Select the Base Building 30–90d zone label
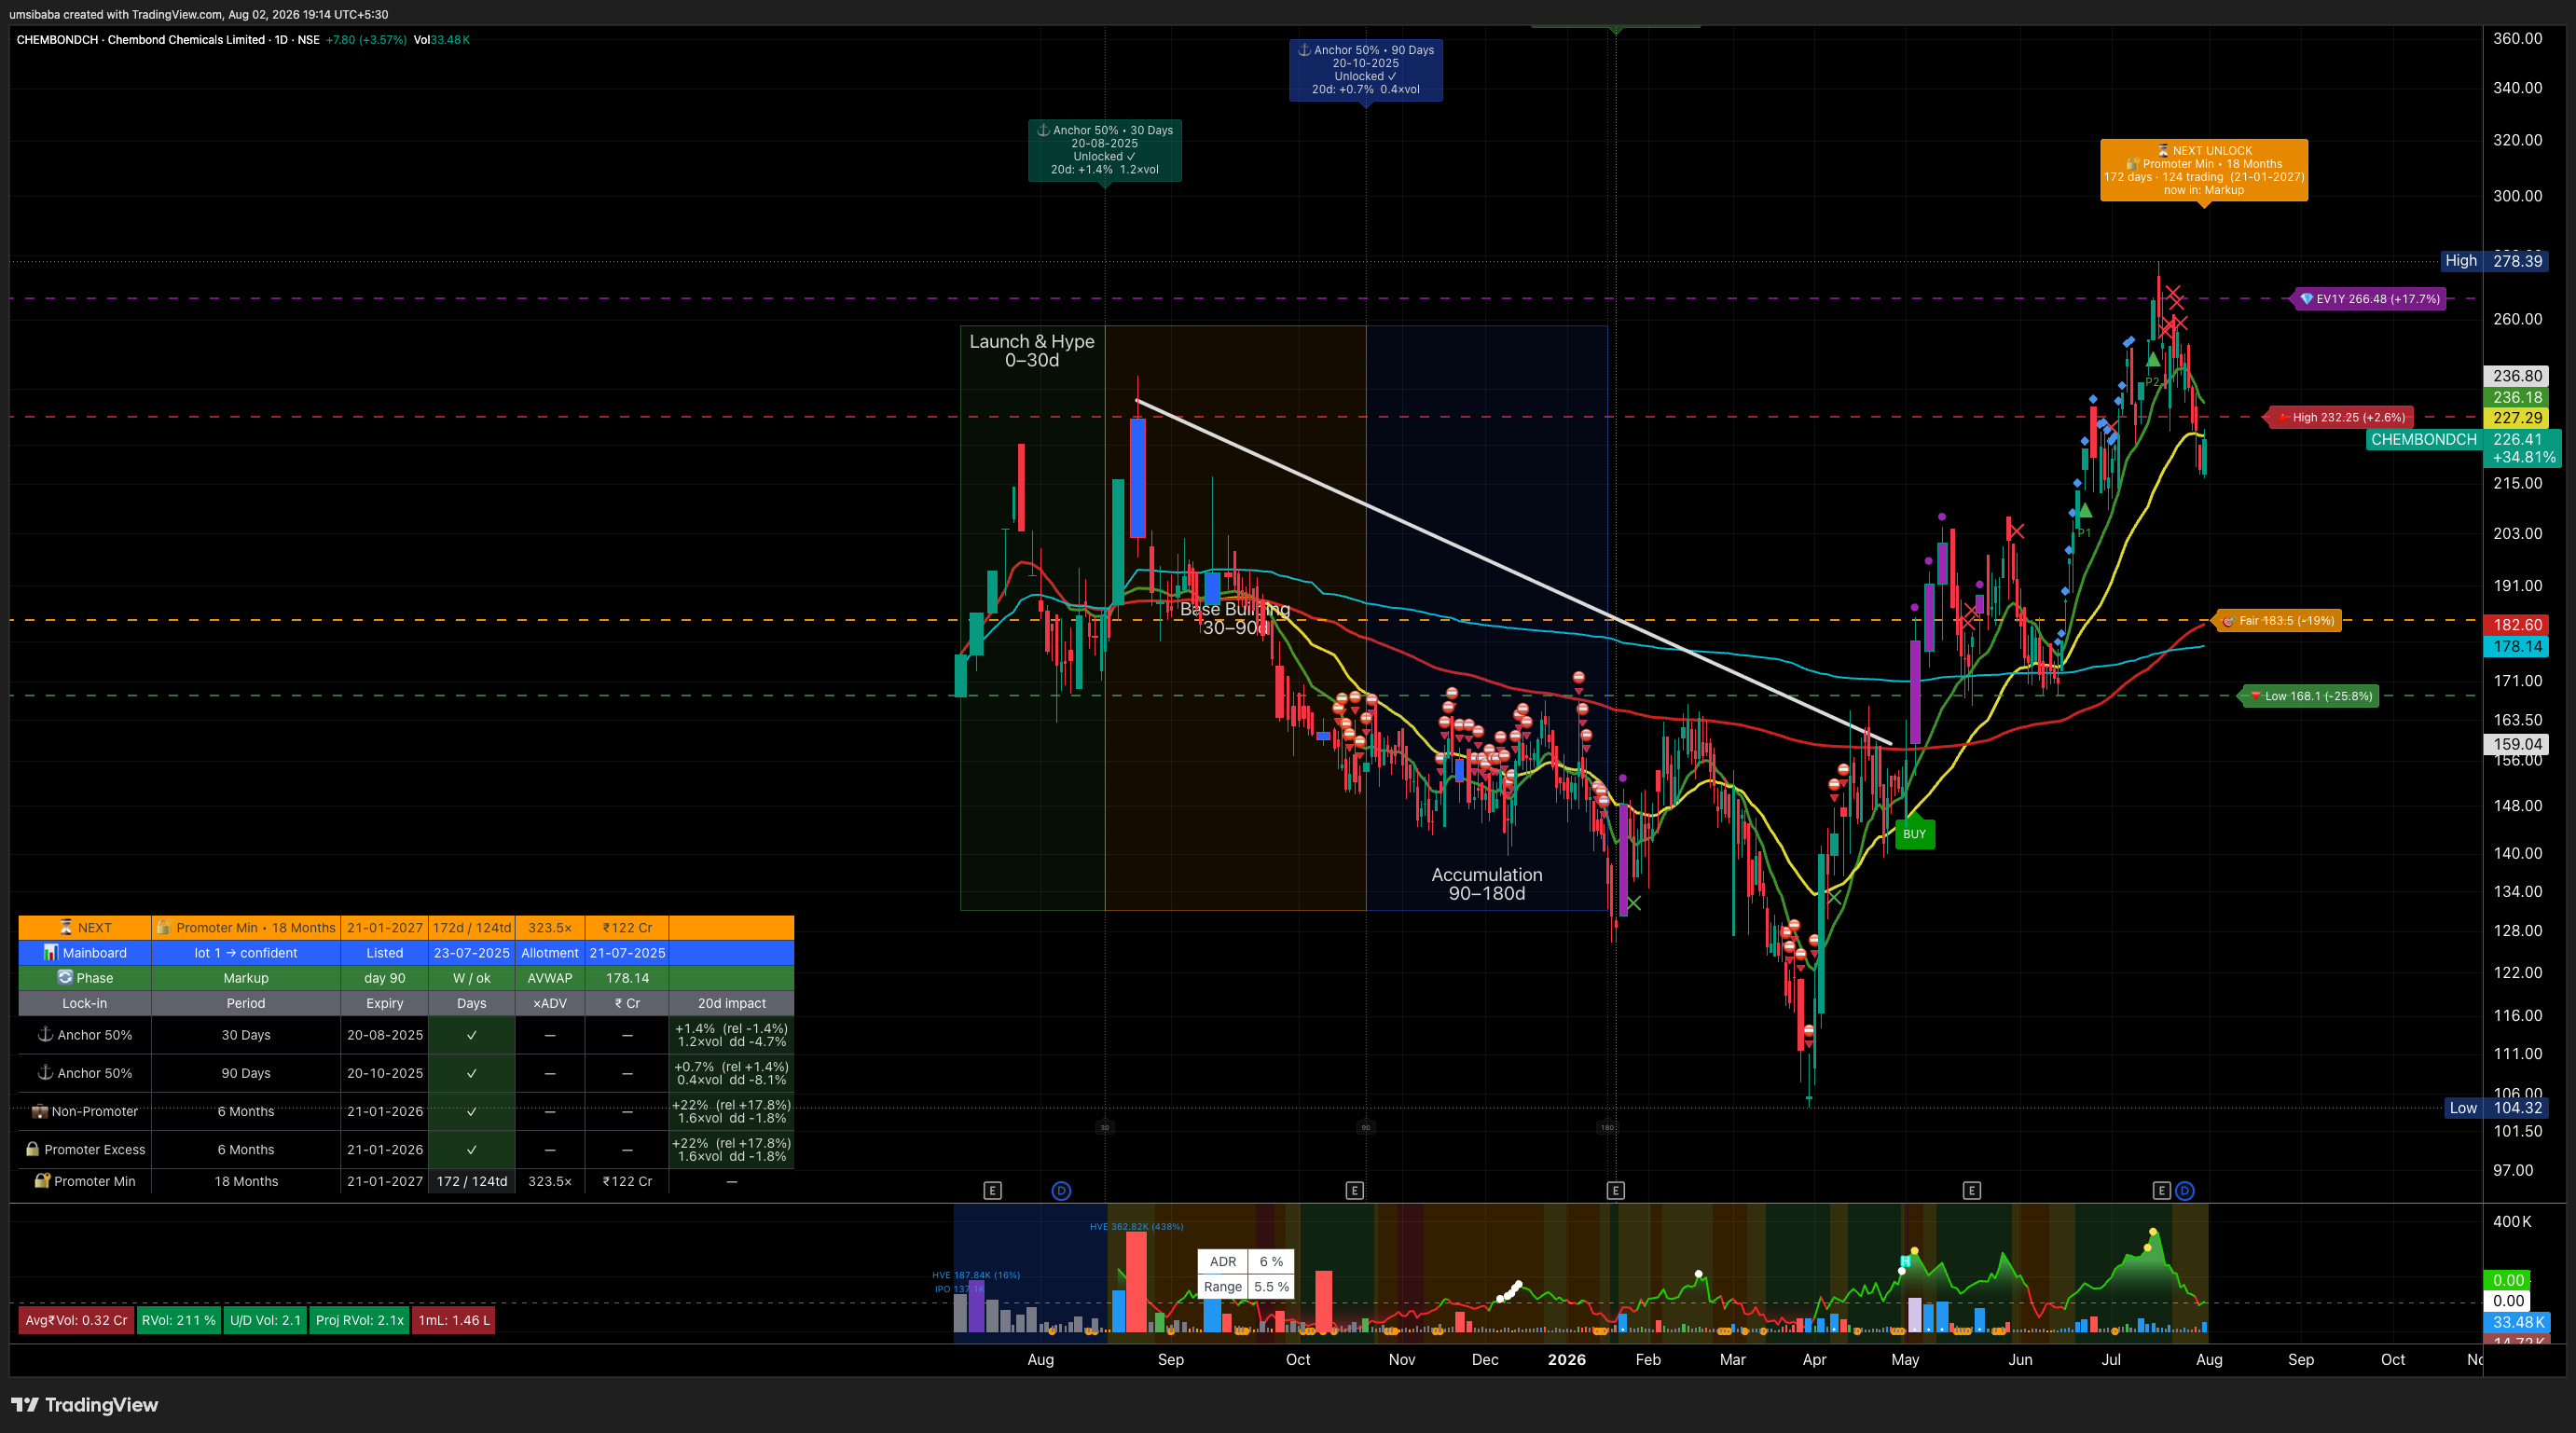The image size is (2576, 1433). pos(1235,618)
